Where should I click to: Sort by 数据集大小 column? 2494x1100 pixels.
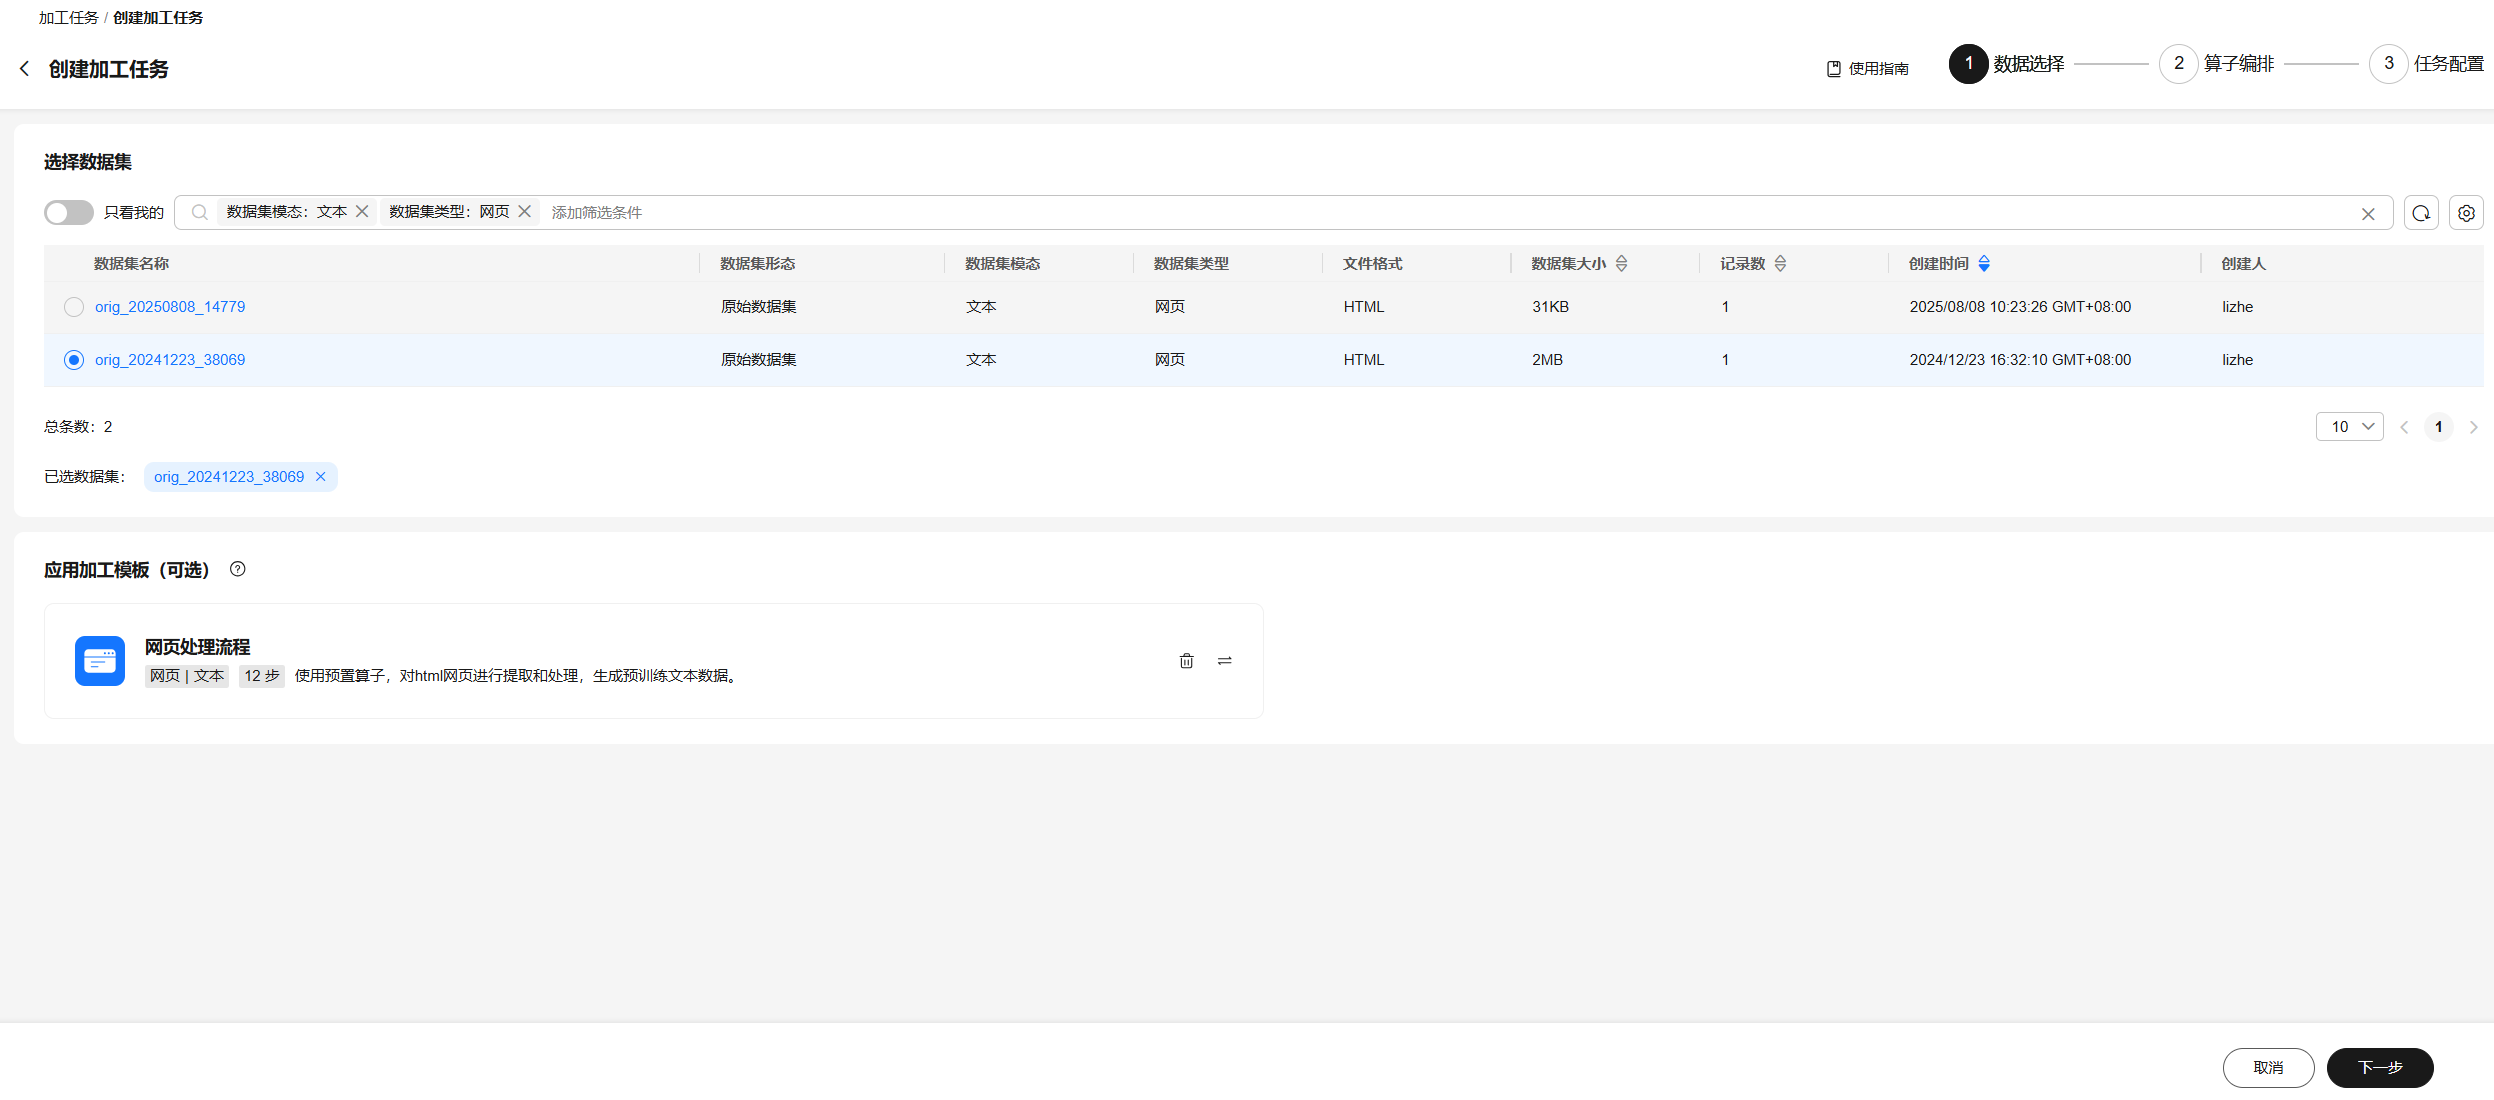1621,264
